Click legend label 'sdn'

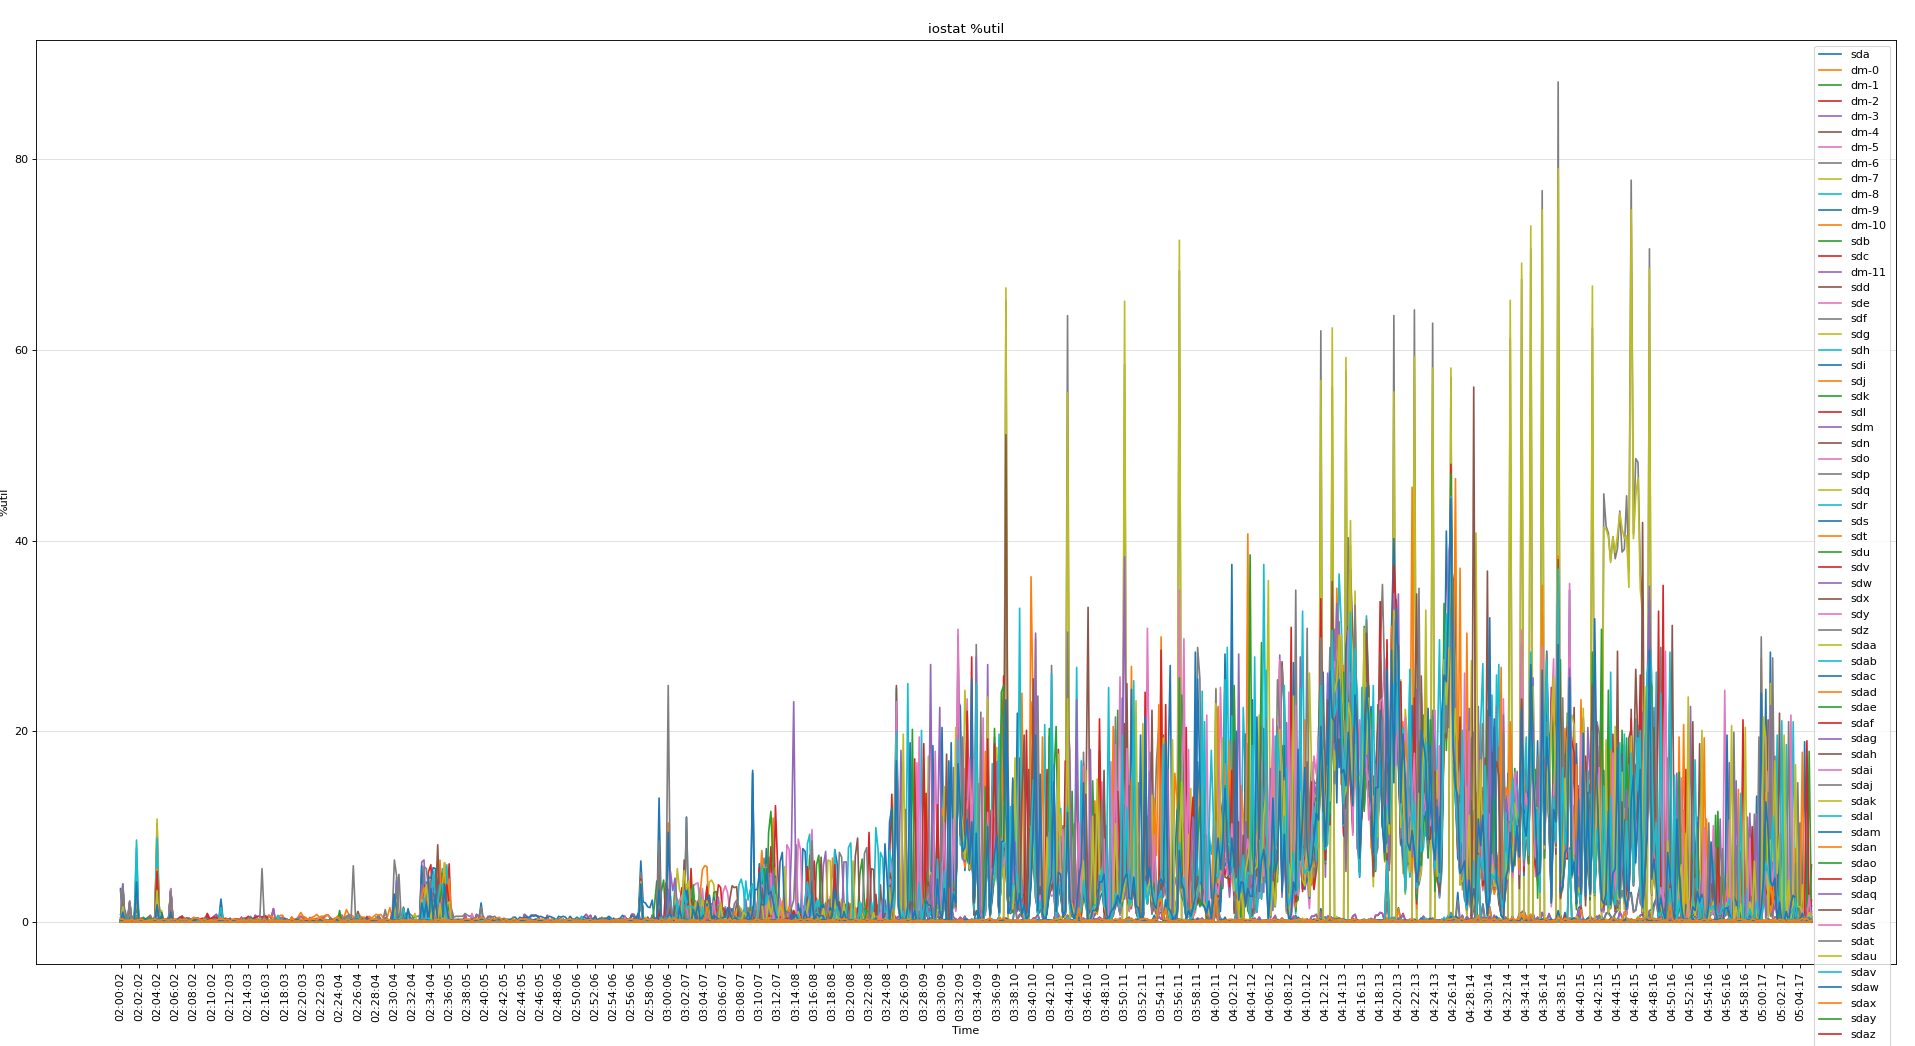tap(1859, 443)
